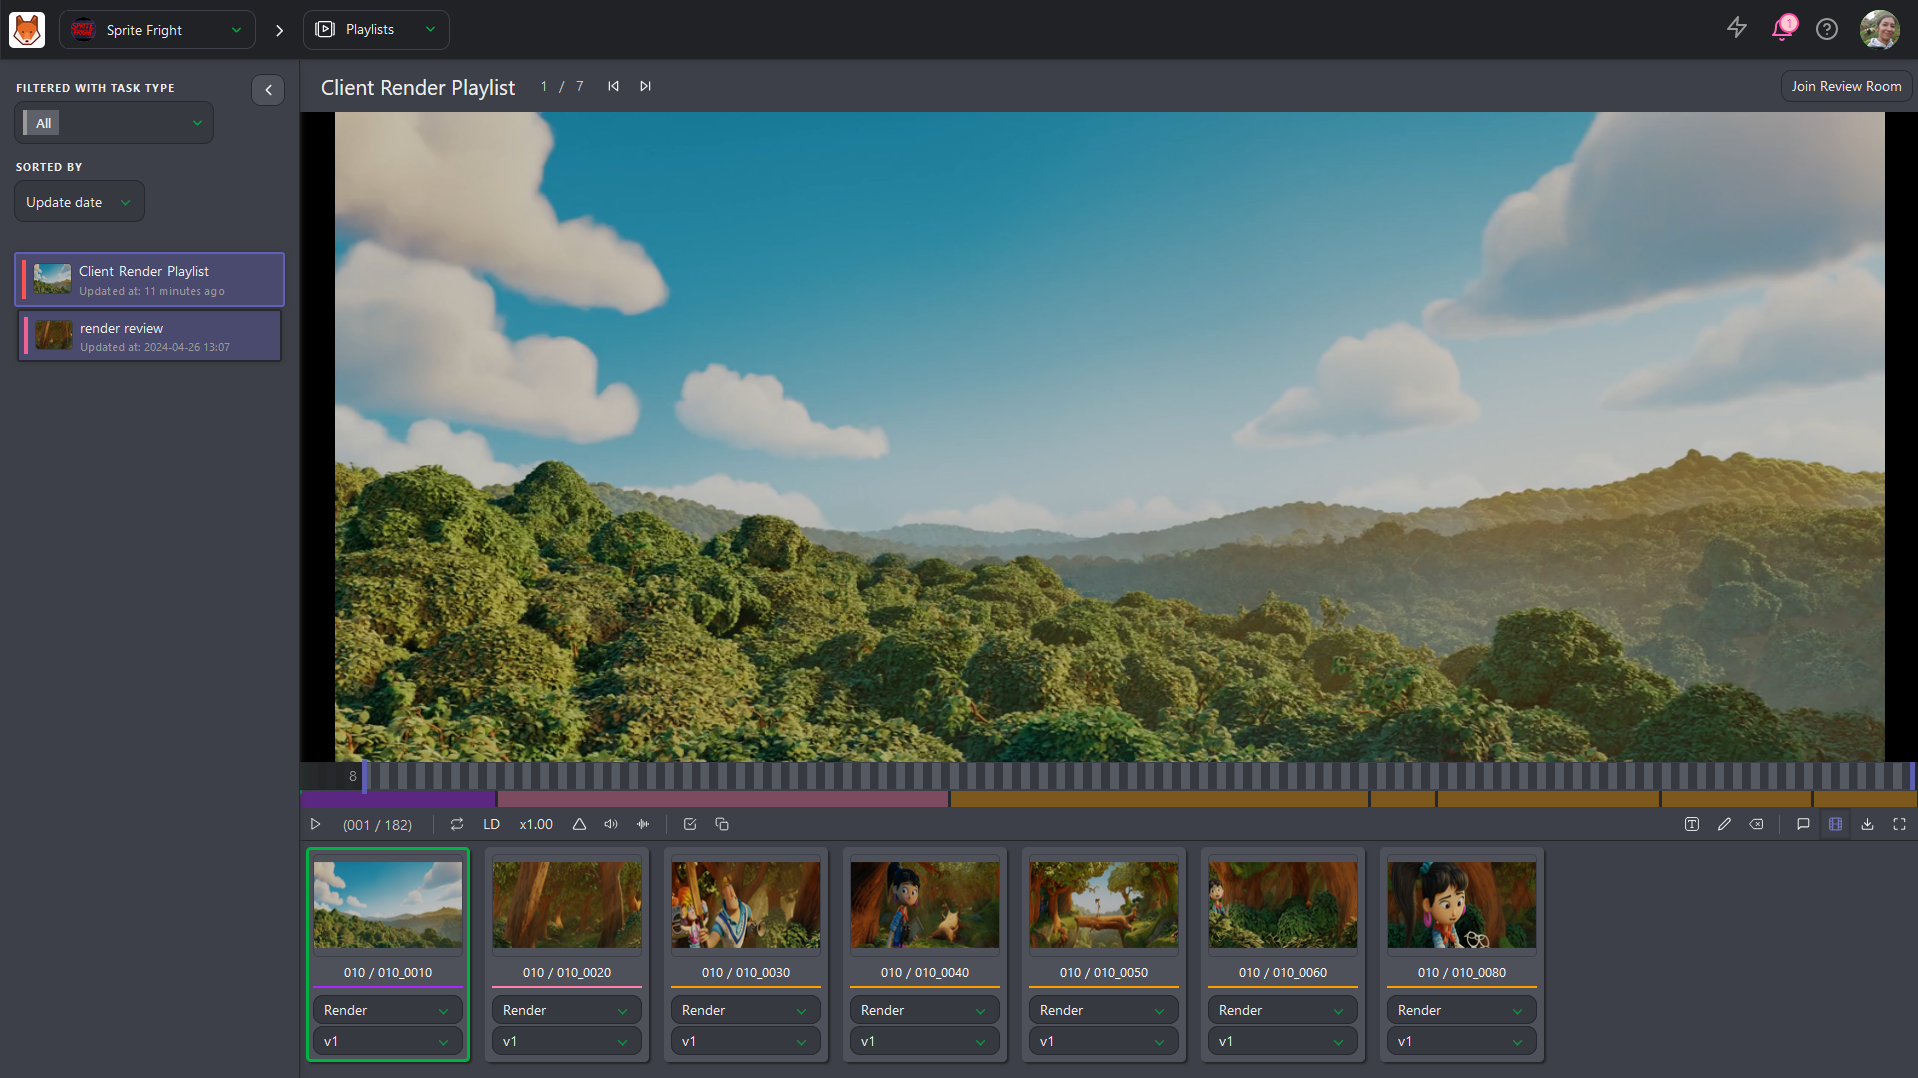The width and height of the screenshot is (1918, 1078).
Task: Select the shot 010_0010 thumbnail
Action: (x=388, y=905)
